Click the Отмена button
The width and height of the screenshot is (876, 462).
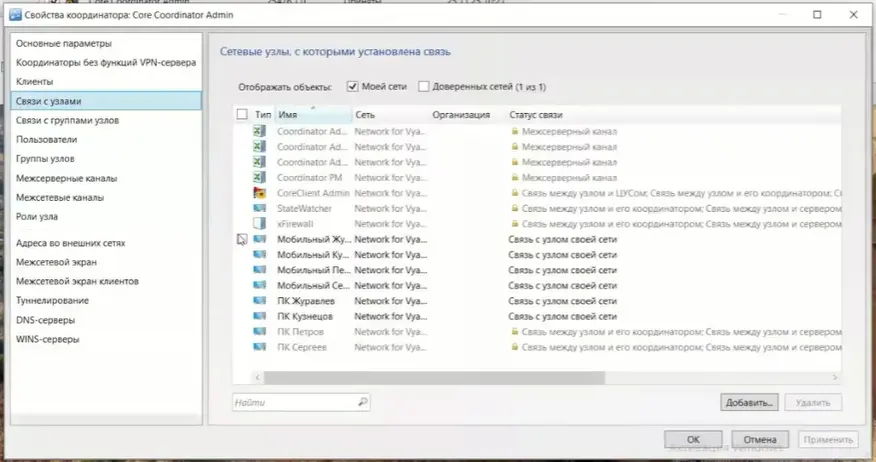click(x=760, y=440)
